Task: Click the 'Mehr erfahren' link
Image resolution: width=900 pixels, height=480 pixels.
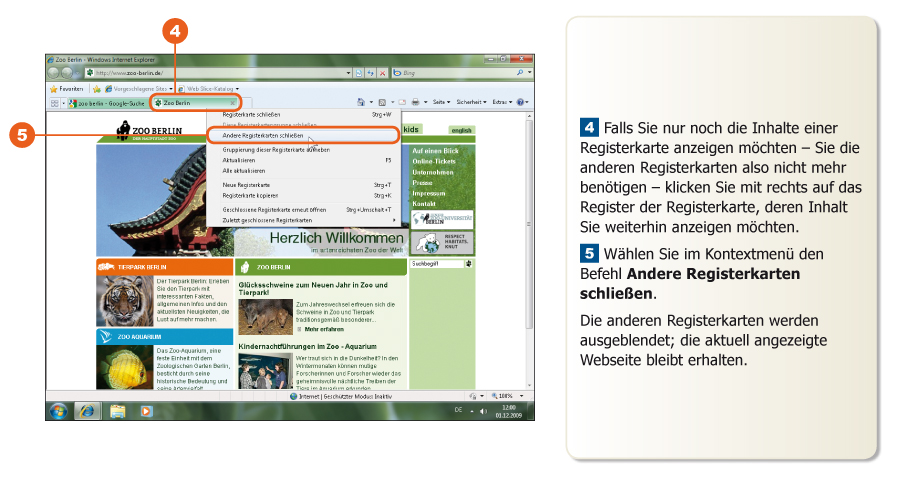Action: [324, 328]
